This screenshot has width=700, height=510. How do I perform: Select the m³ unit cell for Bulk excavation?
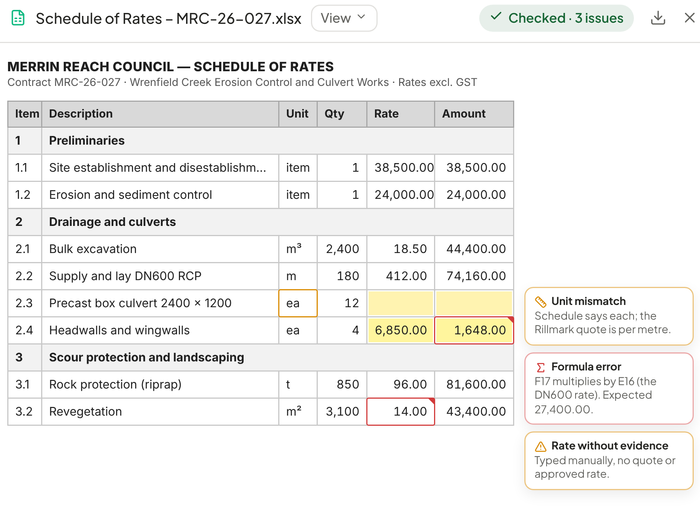tap(298, 249)
